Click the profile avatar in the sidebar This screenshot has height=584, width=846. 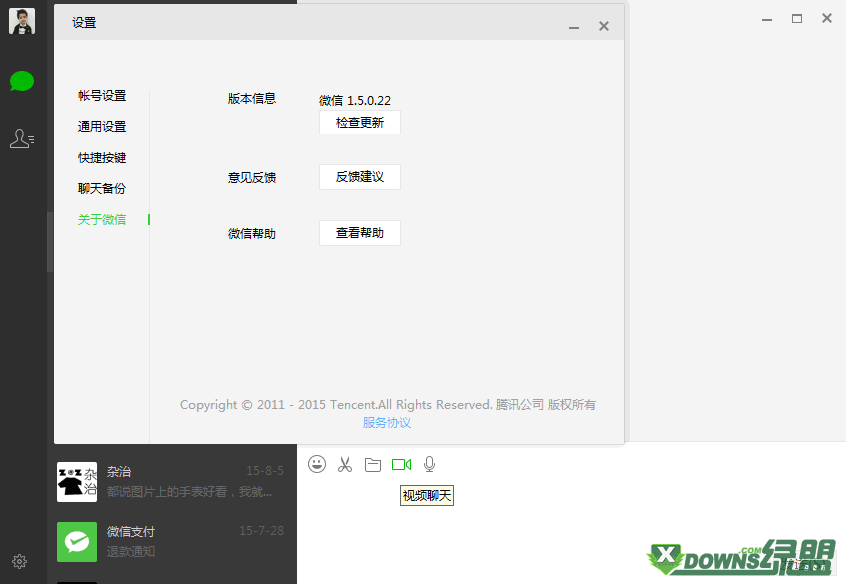(22, 22)
